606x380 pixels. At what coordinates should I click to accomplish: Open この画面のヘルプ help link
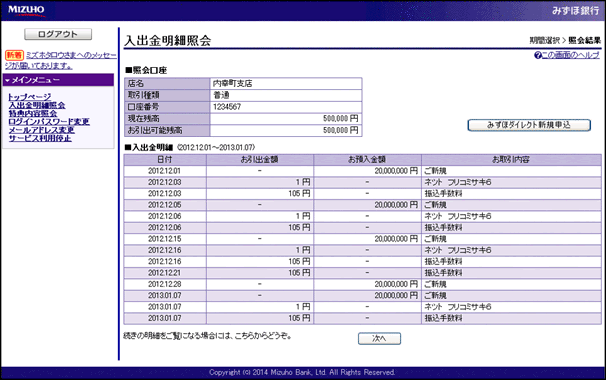(567, 55)
